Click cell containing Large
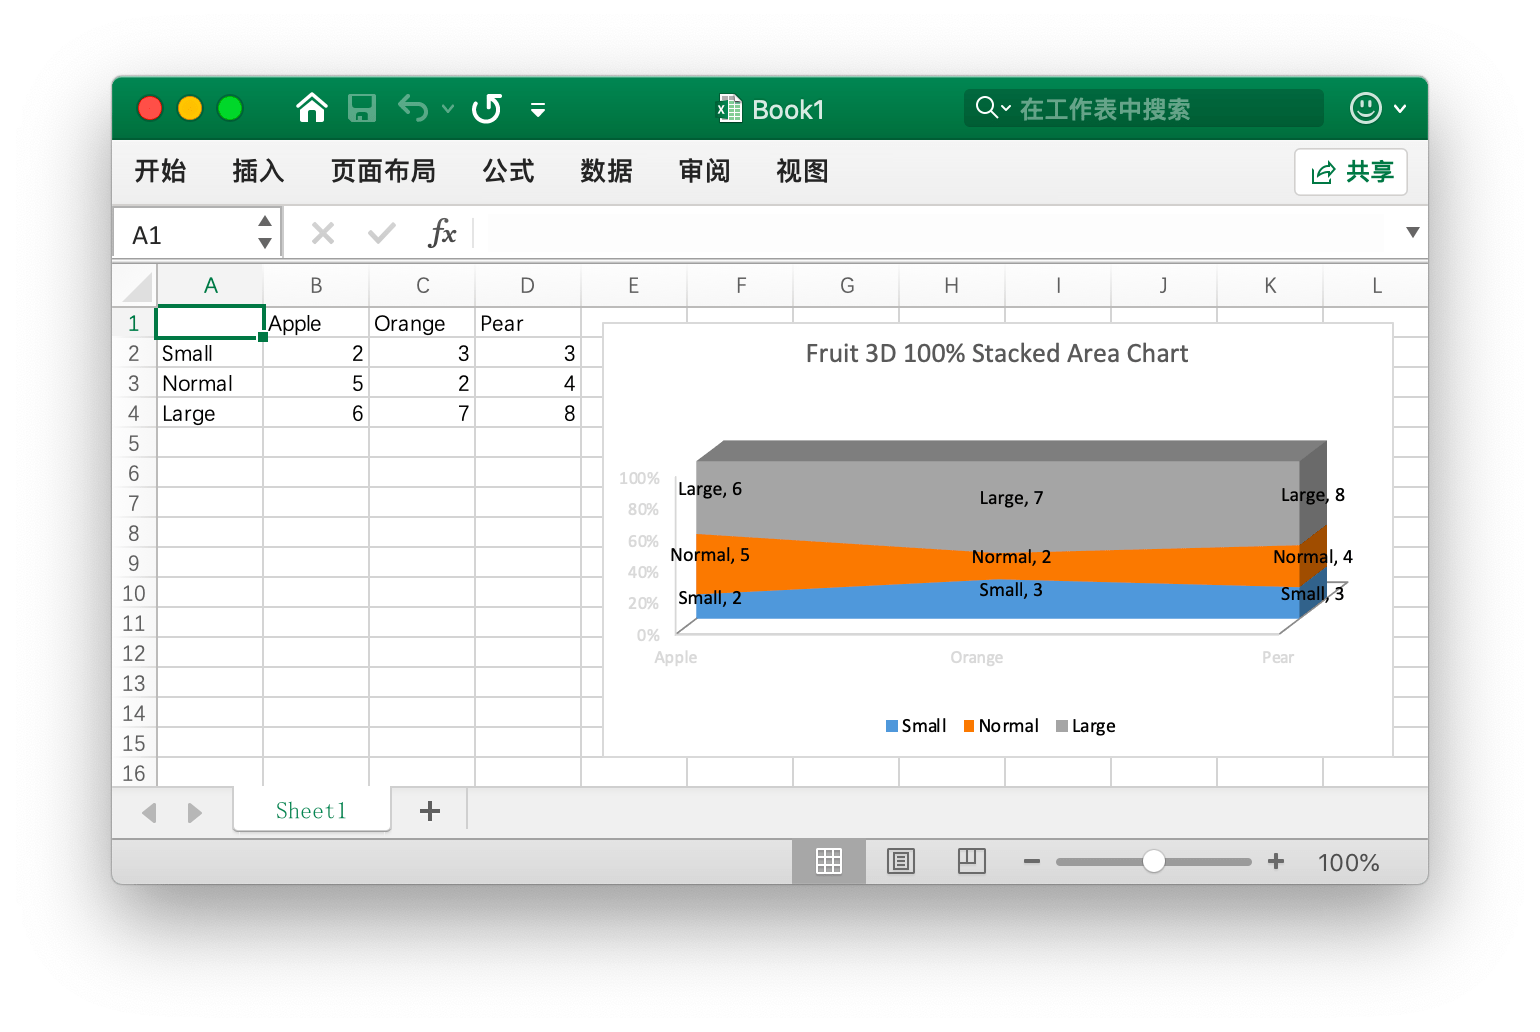1540x1032 pixels. [x=210, y=413]
